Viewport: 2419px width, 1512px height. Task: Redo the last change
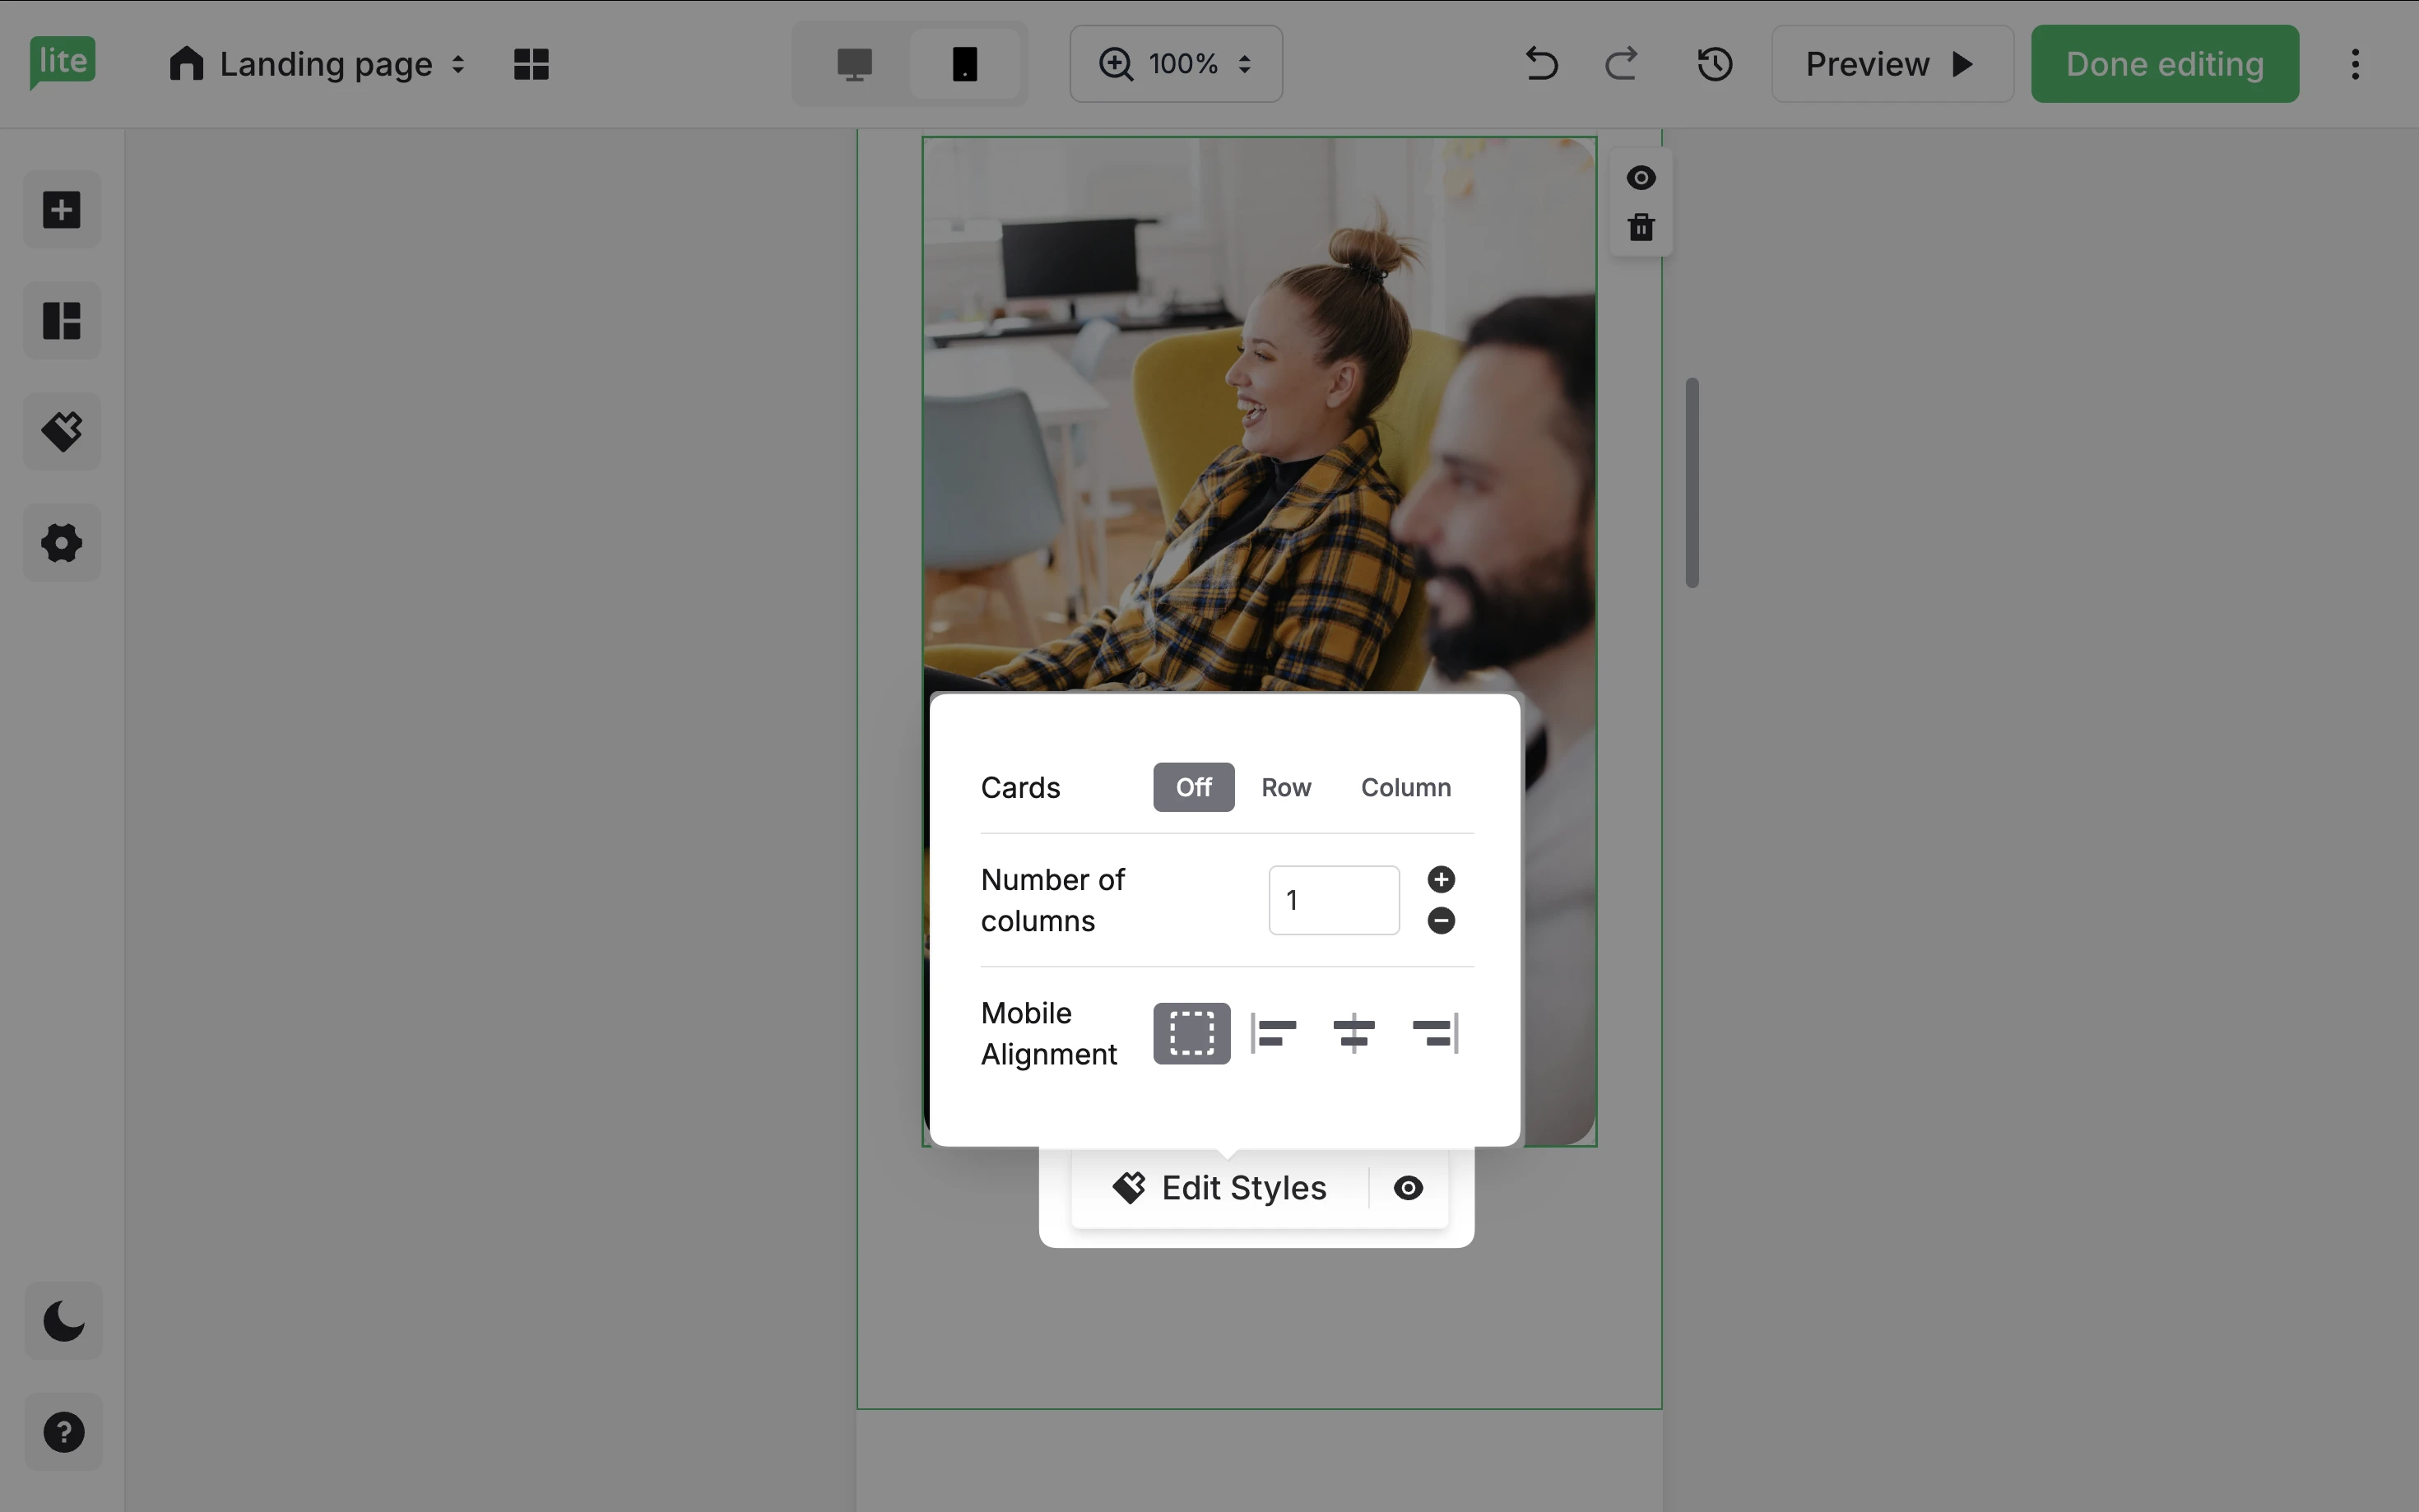click(1621, 64)
